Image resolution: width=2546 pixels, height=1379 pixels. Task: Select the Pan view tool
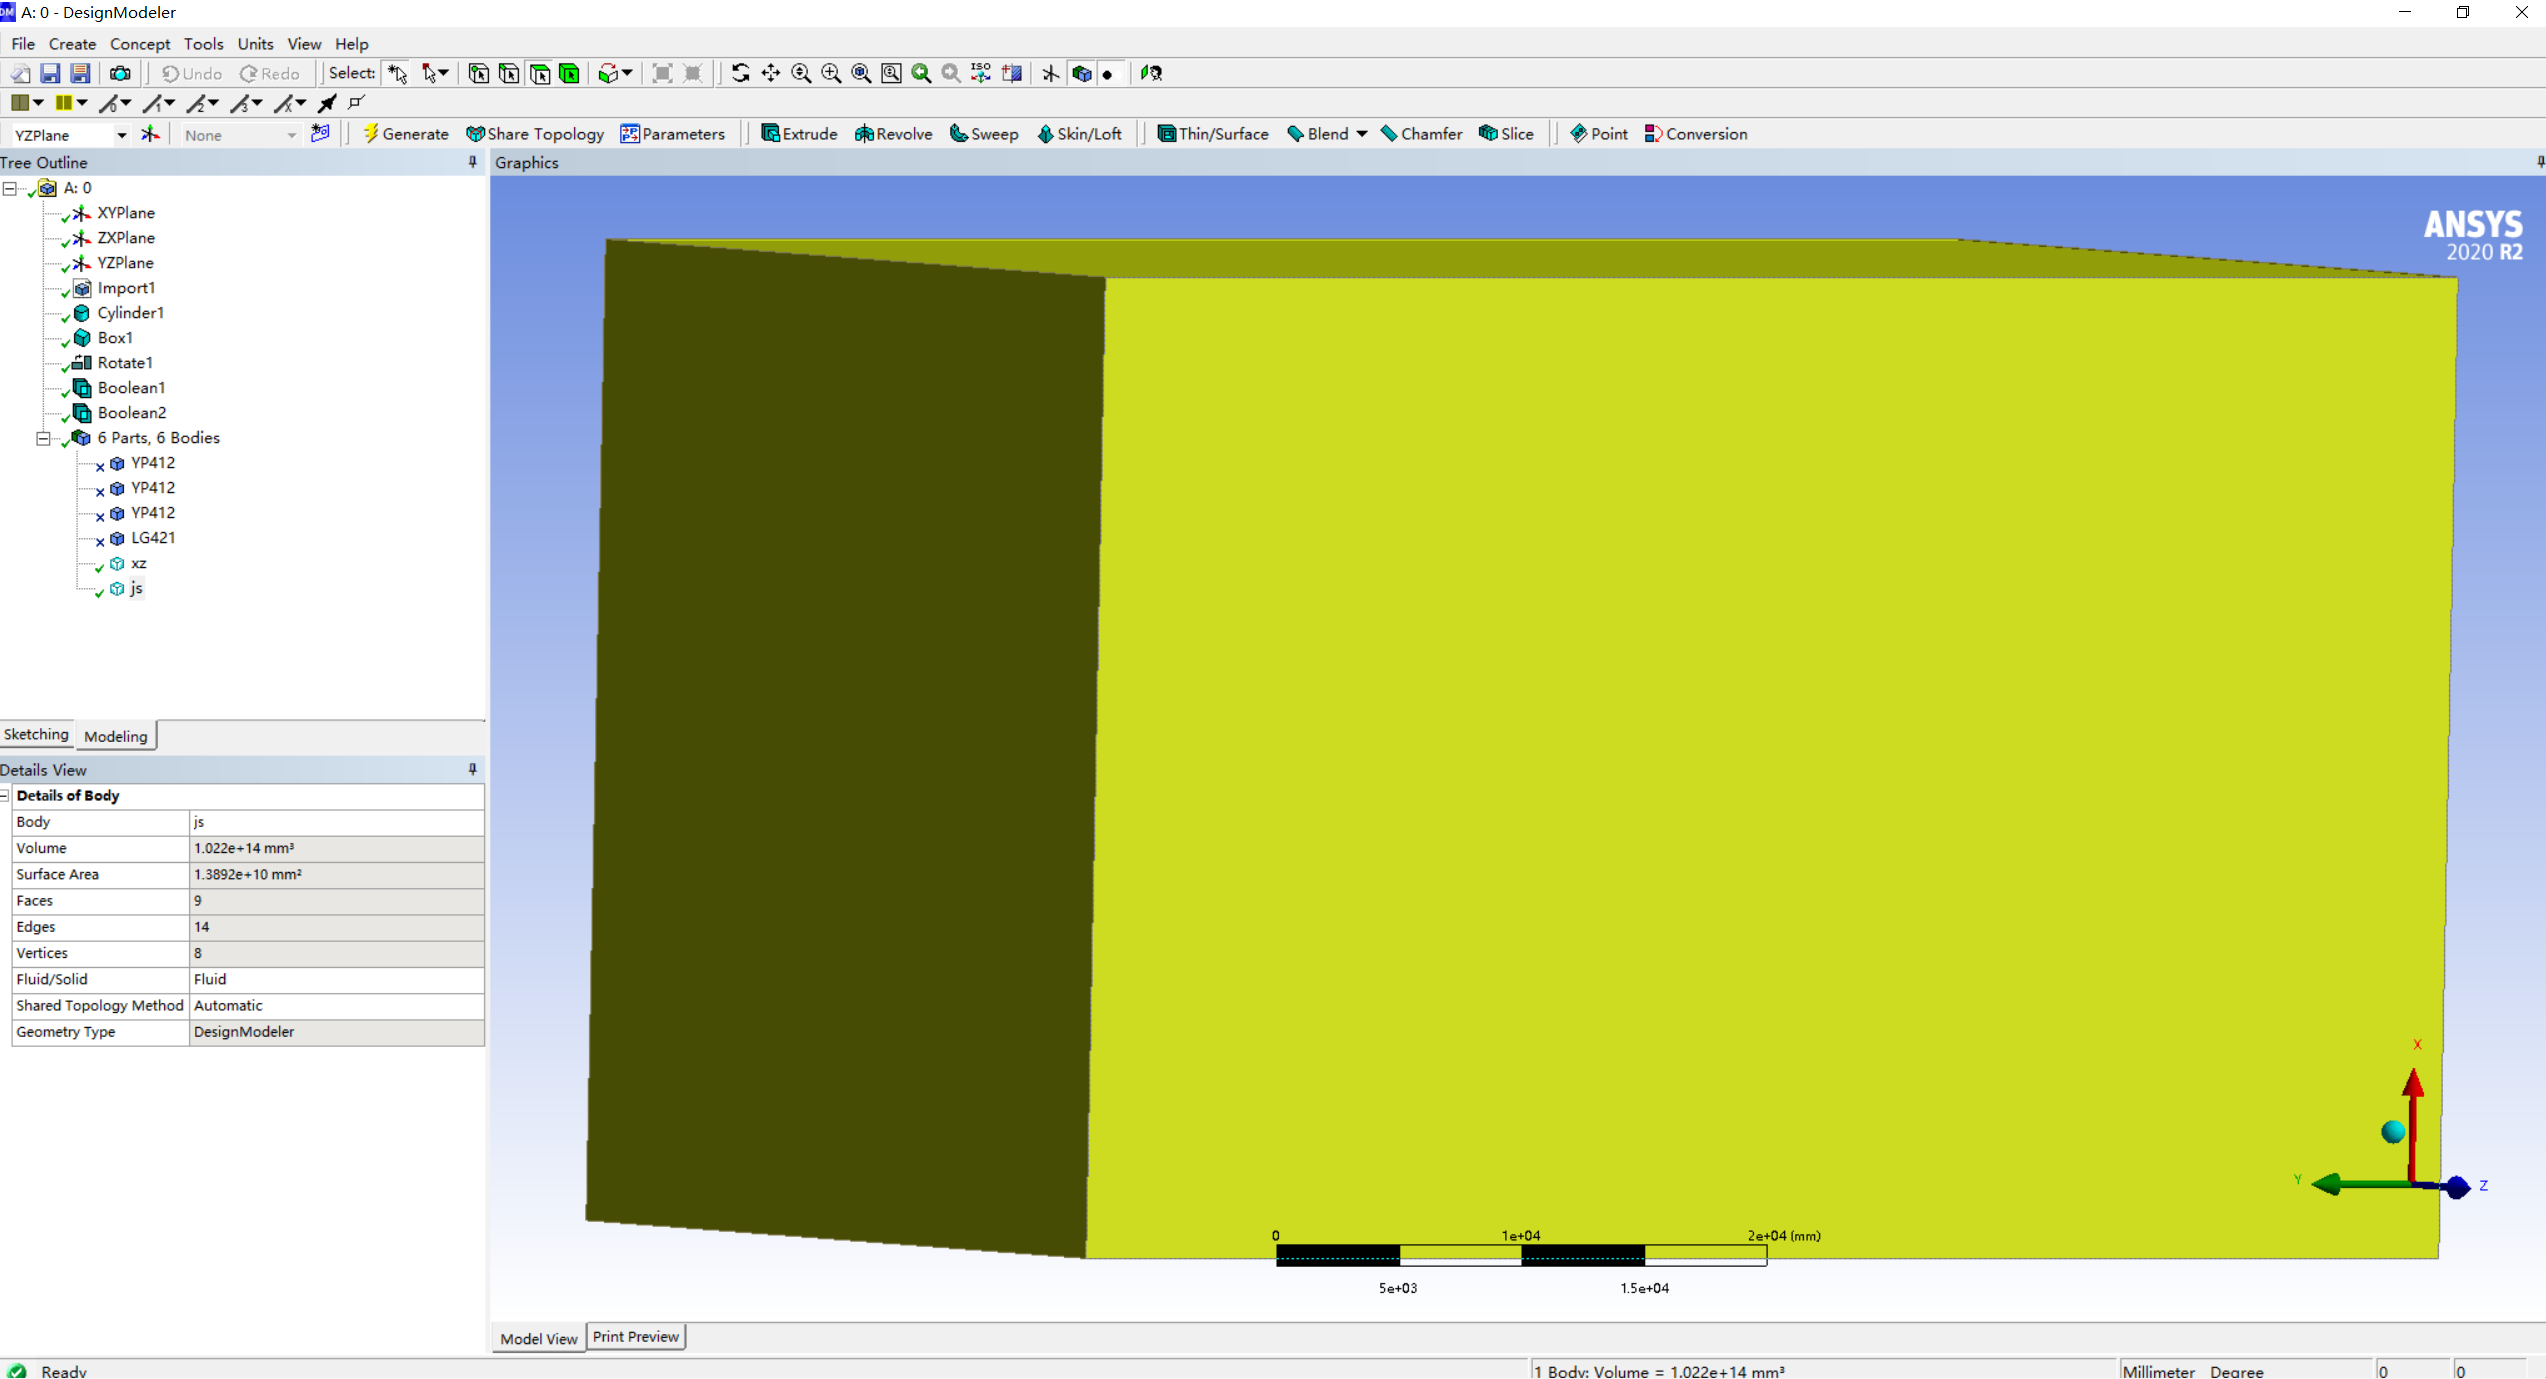pos(771,73)
